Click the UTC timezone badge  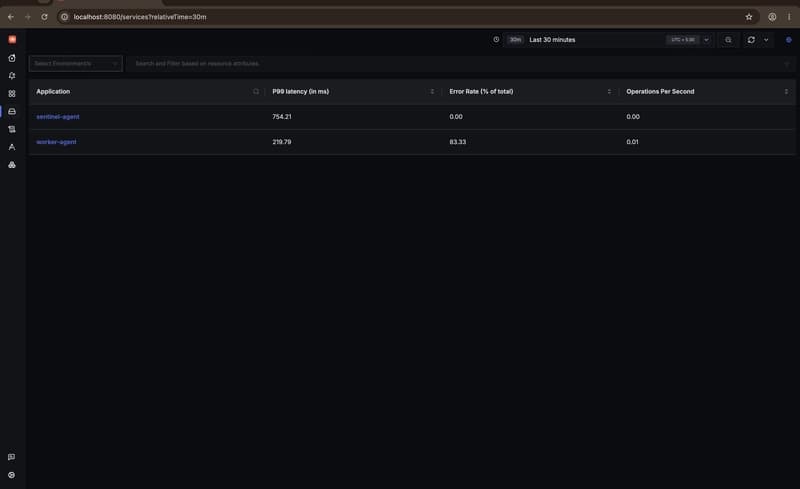pos(683,40)
